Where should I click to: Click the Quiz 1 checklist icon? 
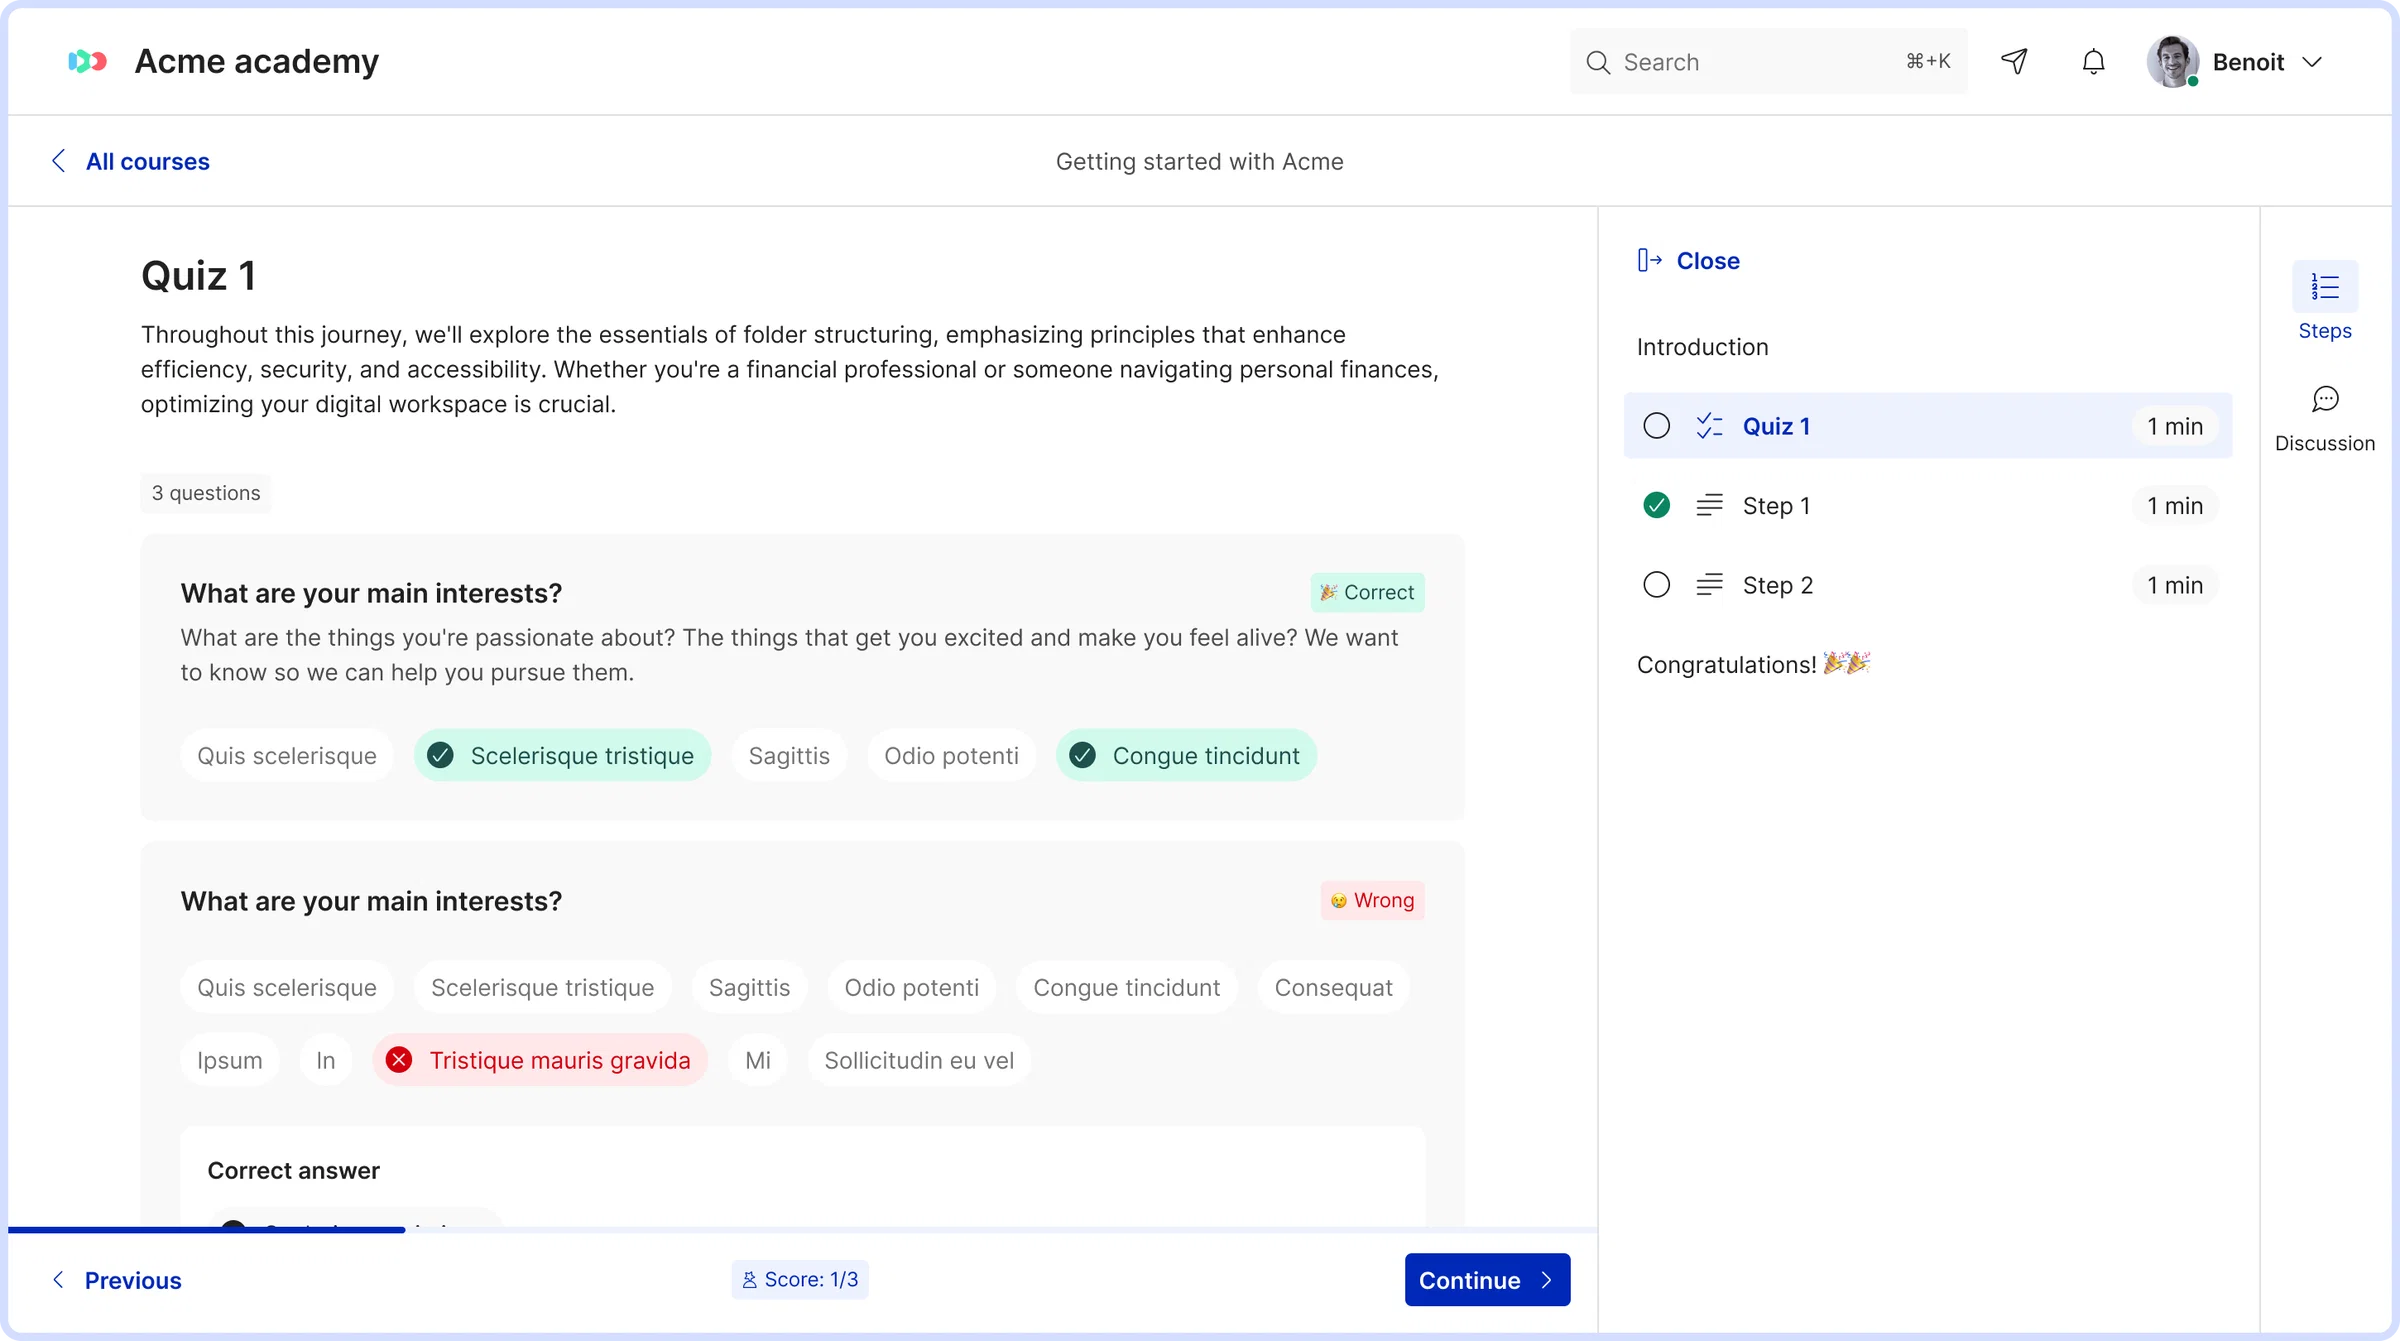1709,426
